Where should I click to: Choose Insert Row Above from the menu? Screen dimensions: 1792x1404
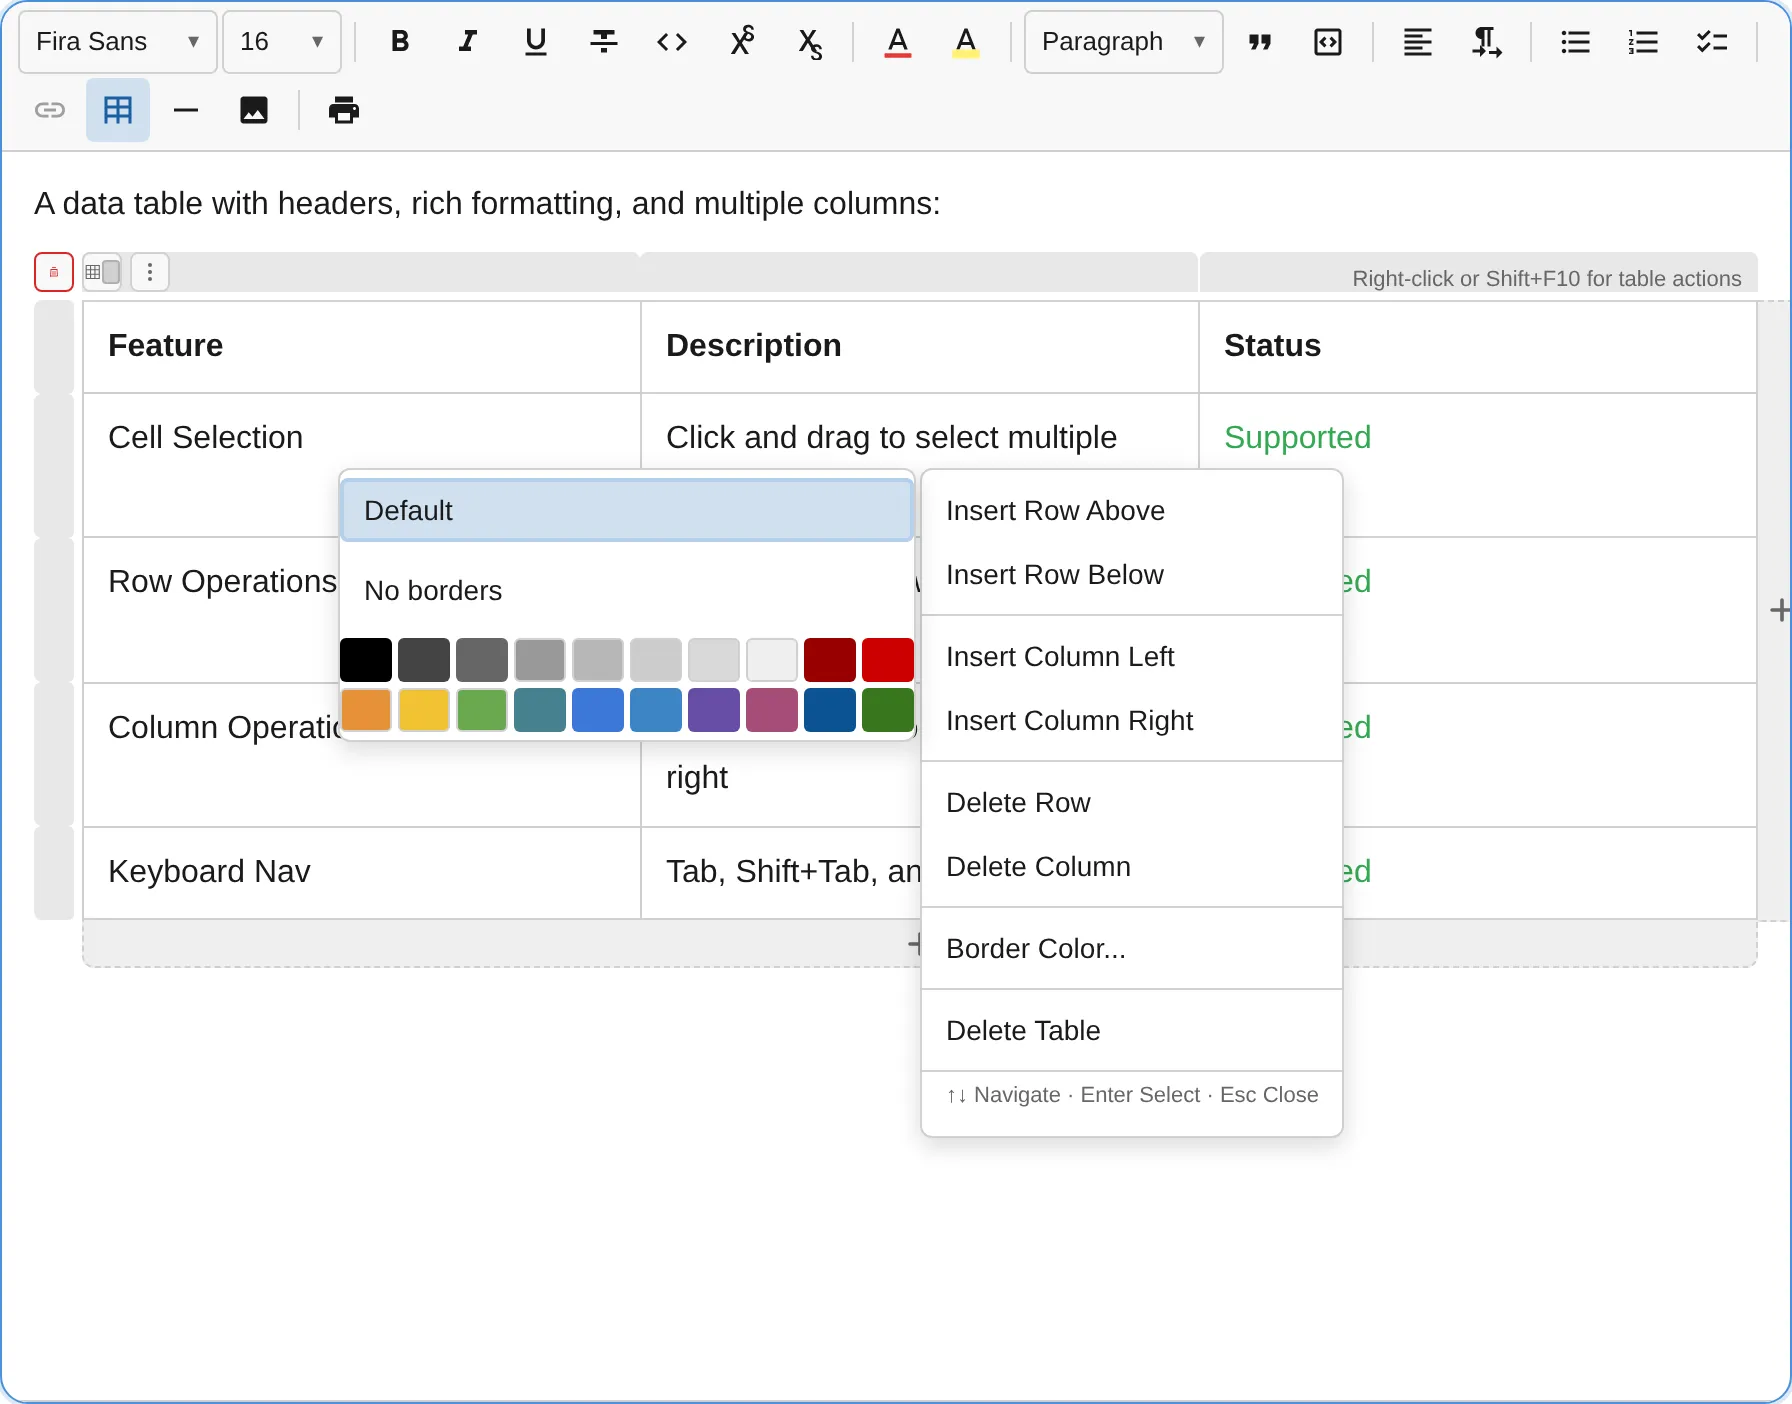tap(1055, 510)
